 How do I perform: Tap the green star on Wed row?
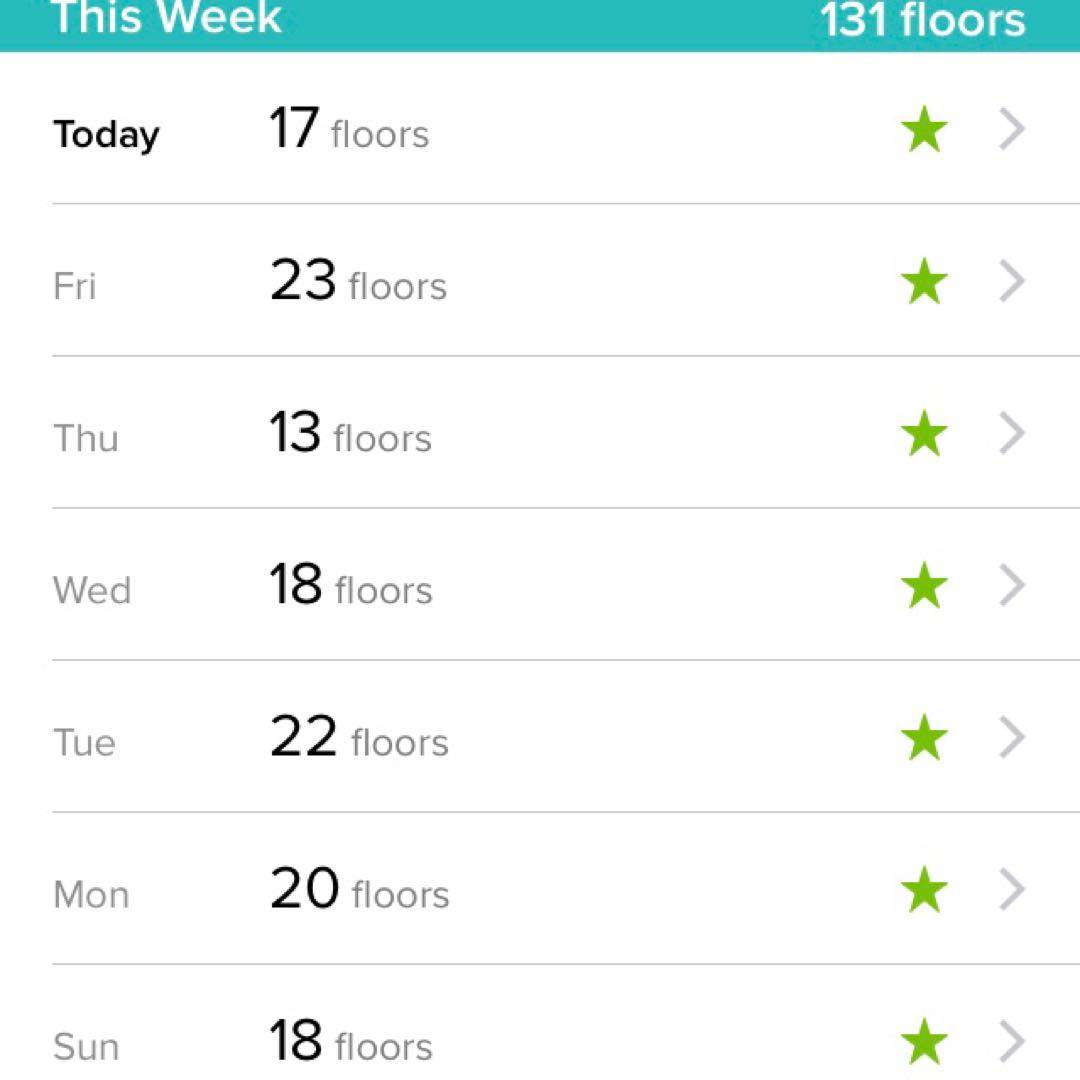(x=924, y=587)
